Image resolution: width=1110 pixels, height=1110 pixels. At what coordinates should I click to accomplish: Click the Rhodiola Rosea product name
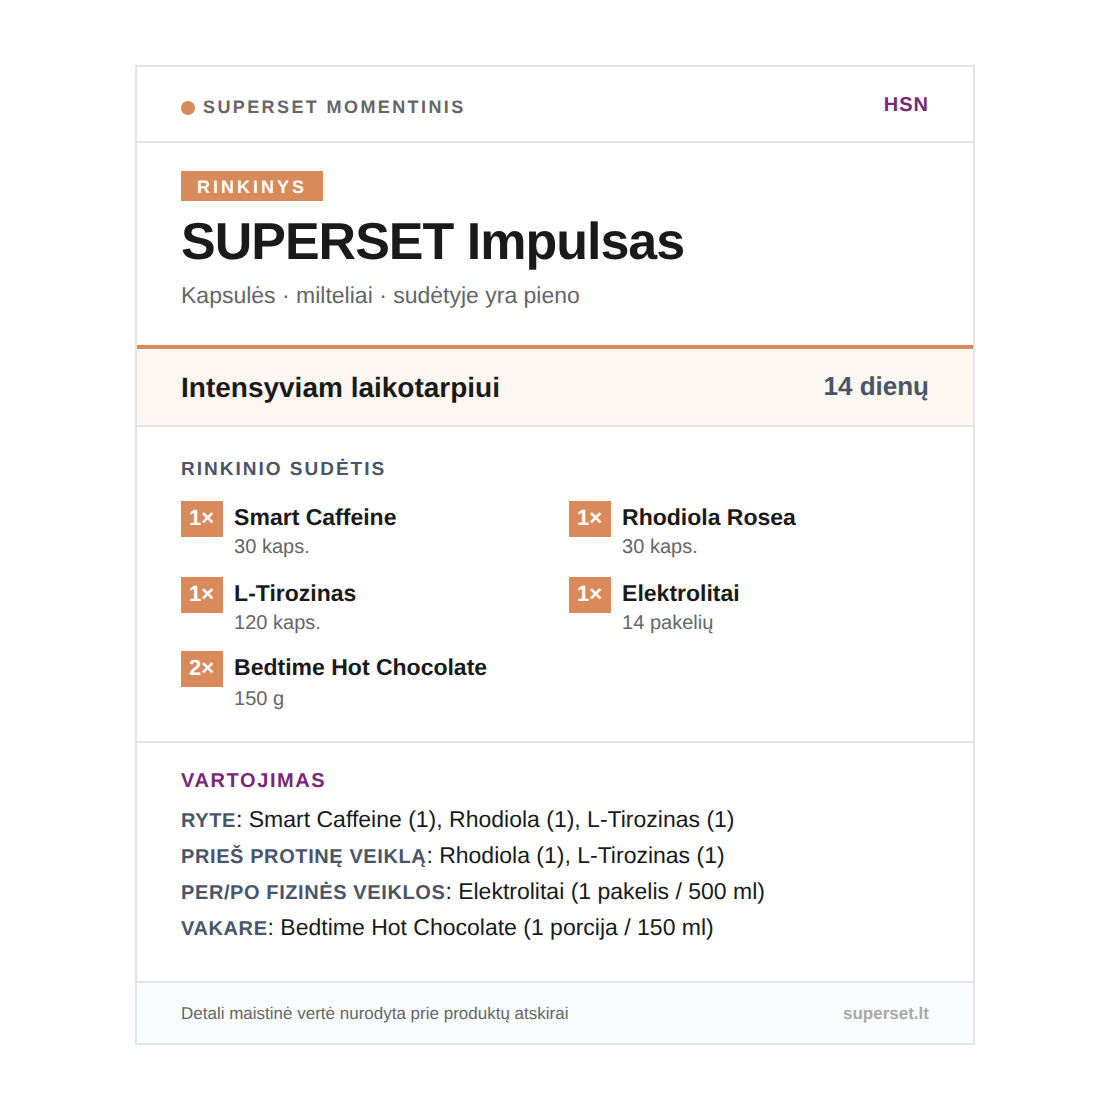point(708,517)
